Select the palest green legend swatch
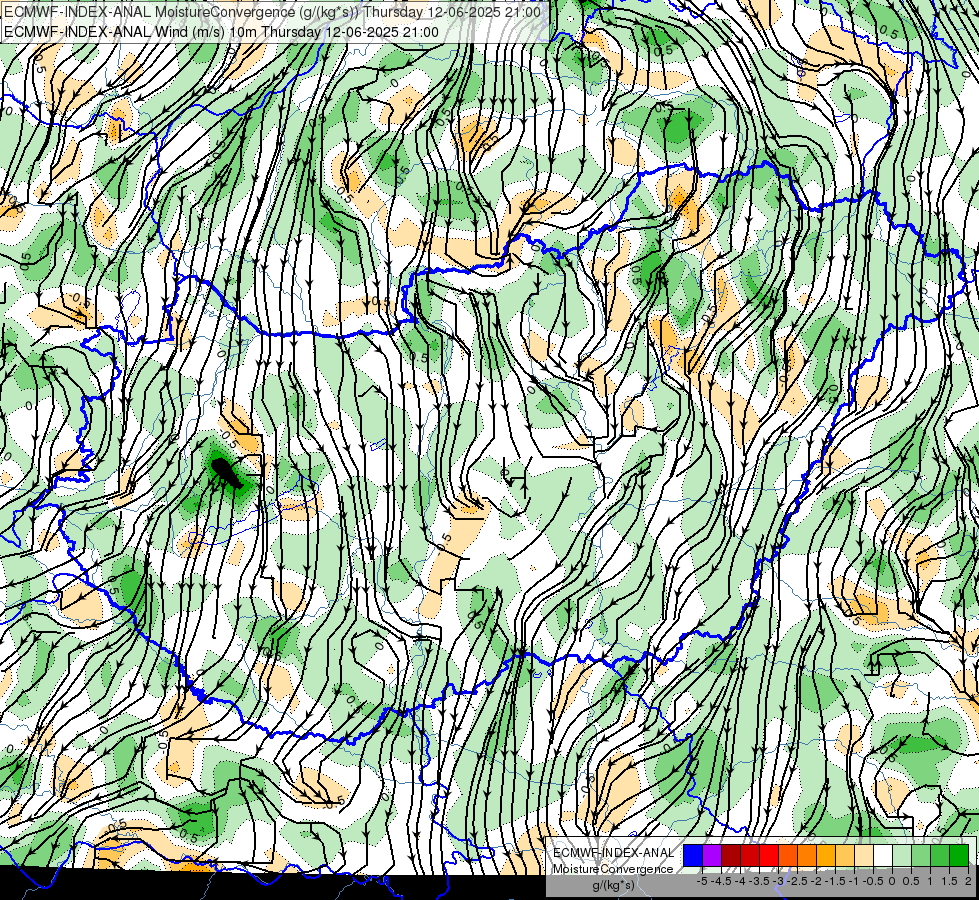Image resolution: width=979 pixels, height=900 pixels. click(902, 855)
